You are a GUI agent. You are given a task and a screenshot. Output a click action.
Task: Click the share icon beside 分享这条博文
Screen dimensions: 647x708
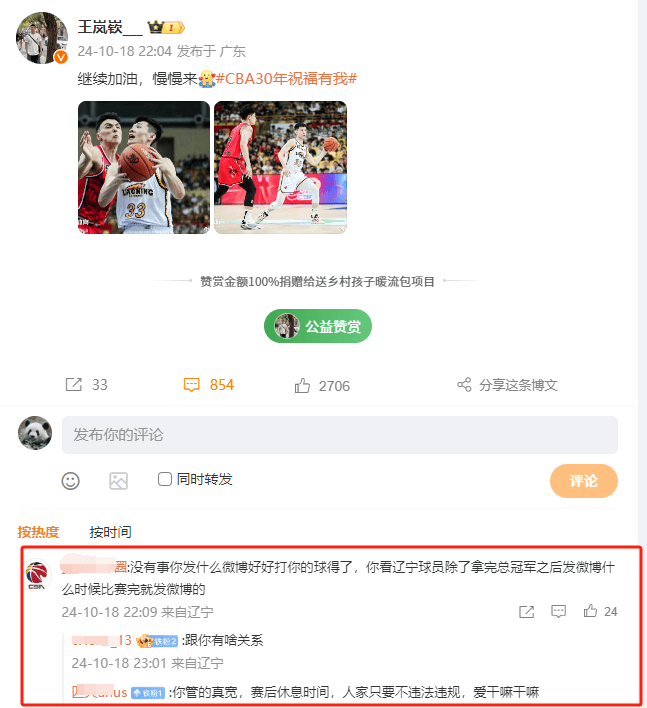(x=464, y=385)
